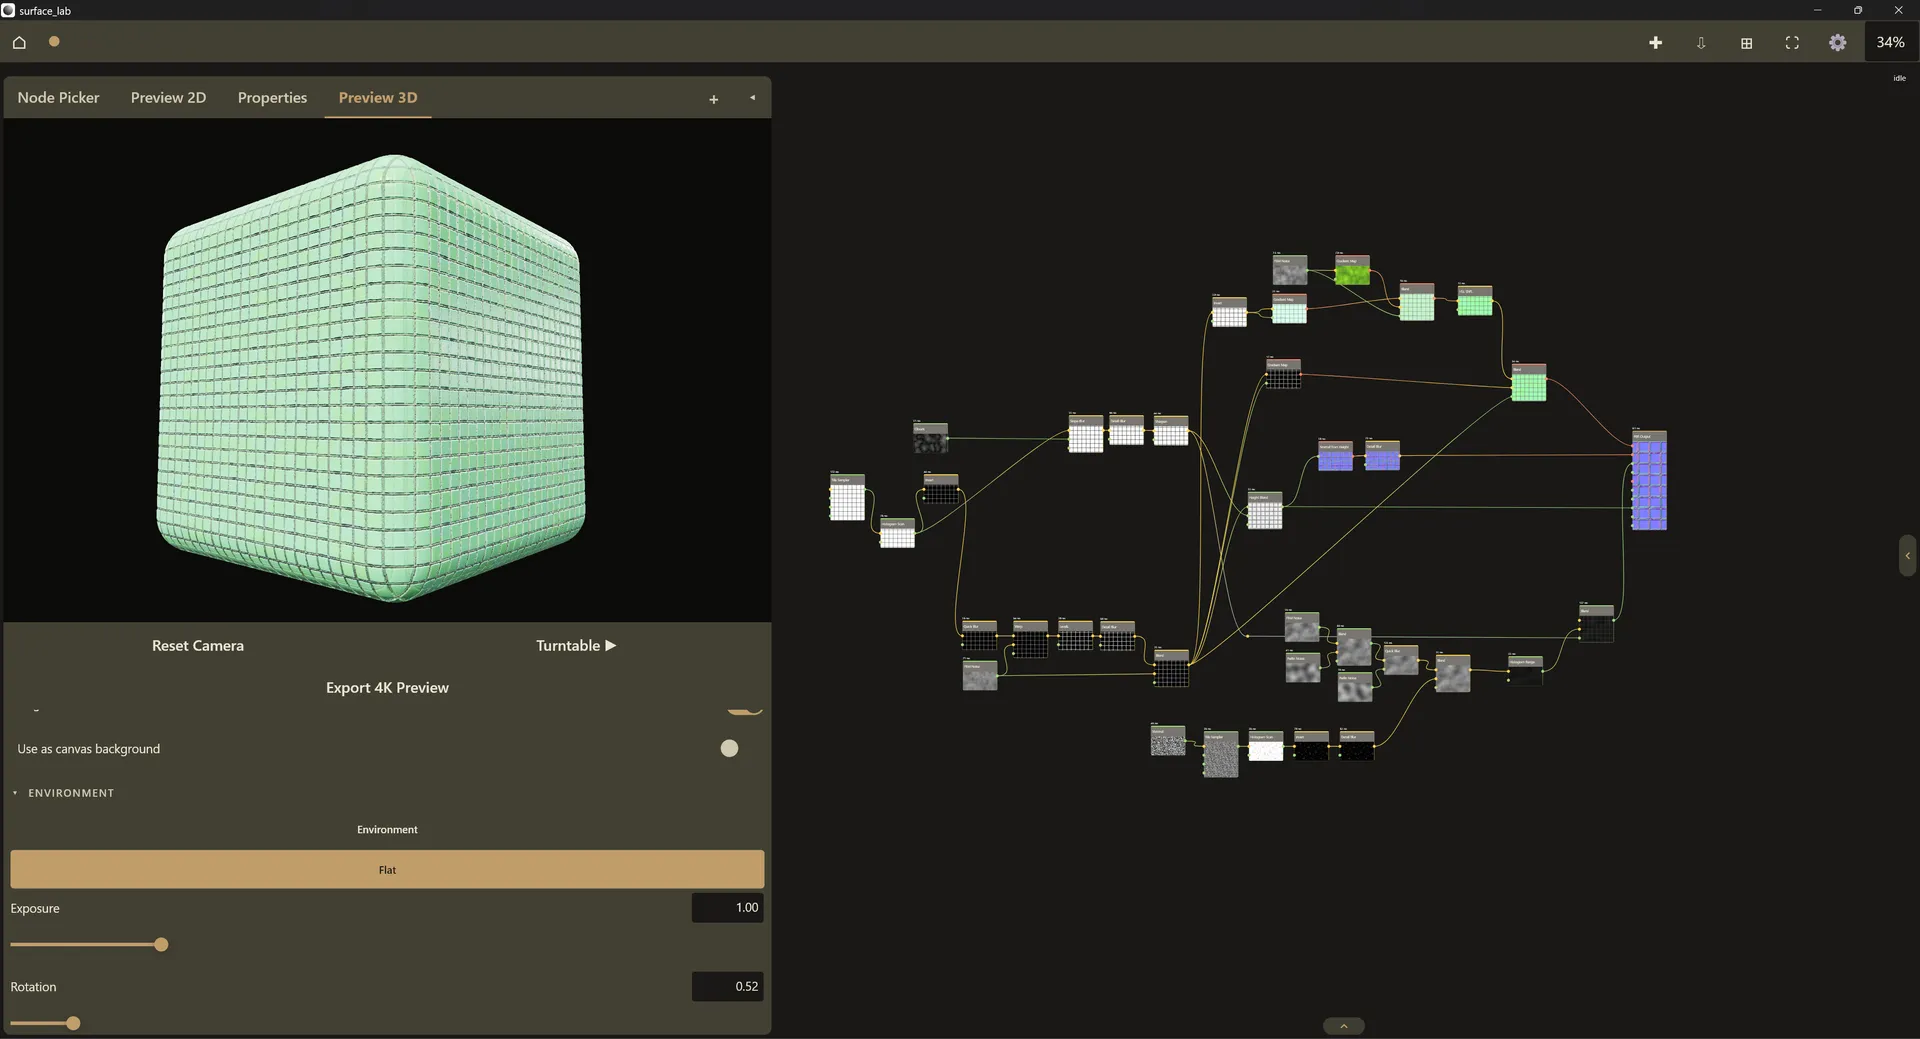
Task: Select the Clouds noise node
Action: click(x=930, y=438)
